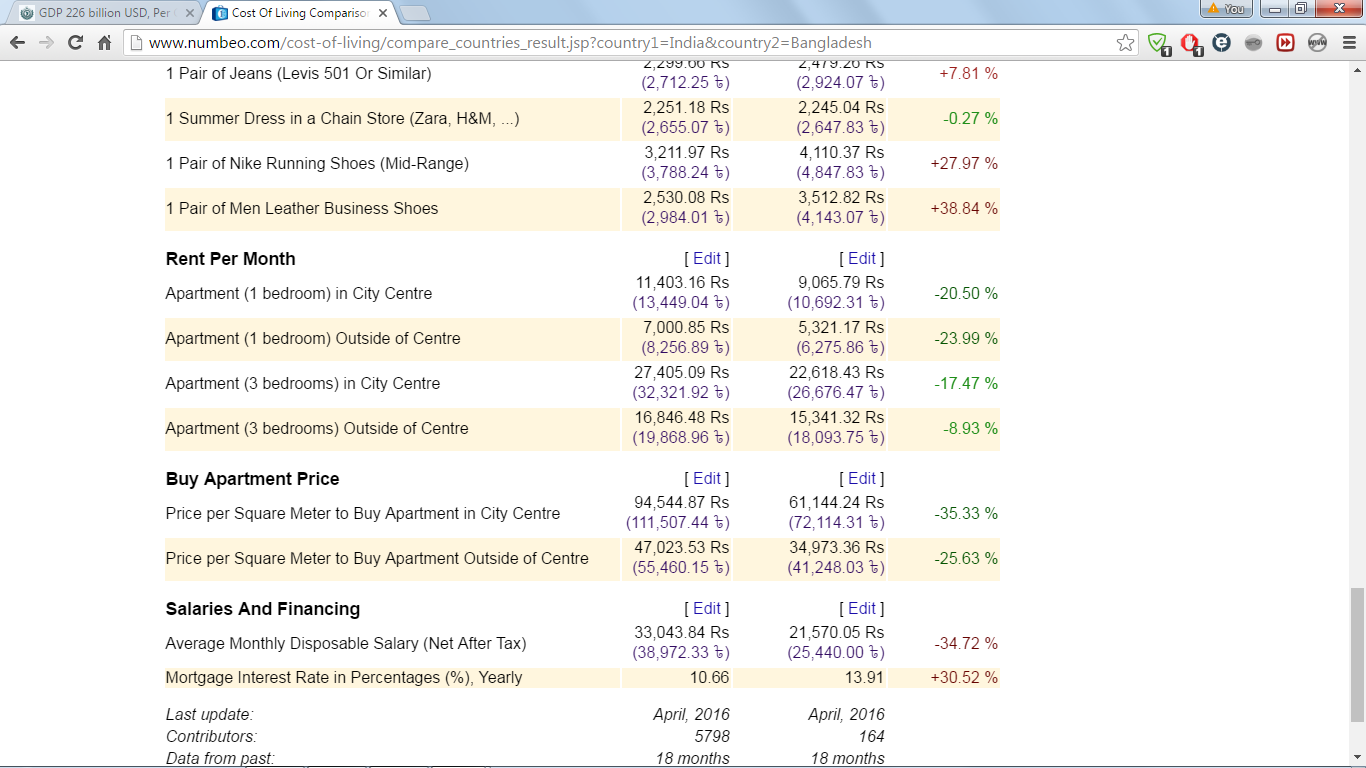Open the red stop-hand AdBlock extension
Image resolution: width=1366 pixels, height=768 pixels.
[x=1190, y=43]
